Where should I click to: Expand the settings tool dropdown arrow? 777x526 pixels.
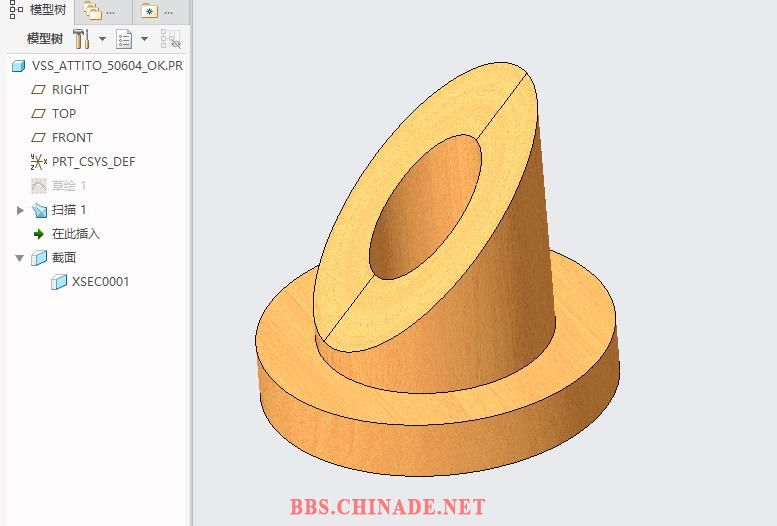[x=102, y=39]
